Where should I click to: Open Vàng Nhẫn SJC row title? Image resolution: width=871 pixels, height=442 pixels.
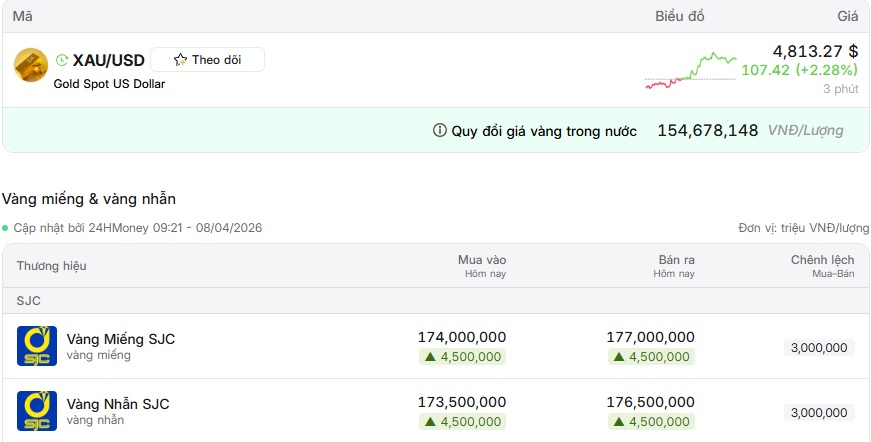pos(118,404)
